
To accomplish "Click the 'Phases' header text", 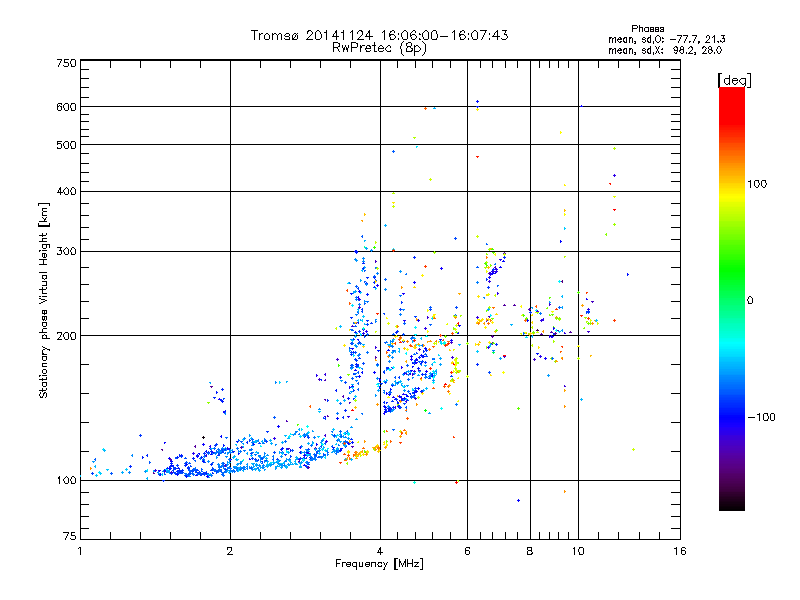I will click(x=647, y=29).
